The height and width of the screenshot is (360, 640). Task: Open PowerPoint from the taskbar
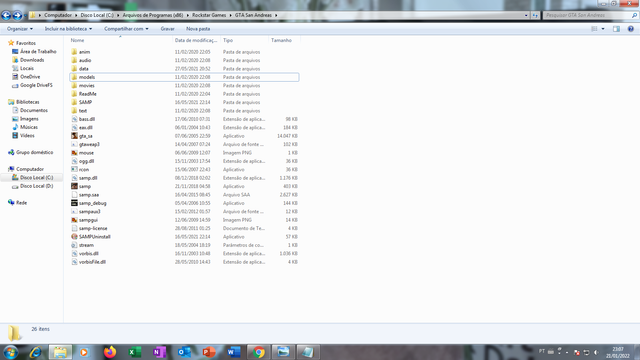(209, 352)
